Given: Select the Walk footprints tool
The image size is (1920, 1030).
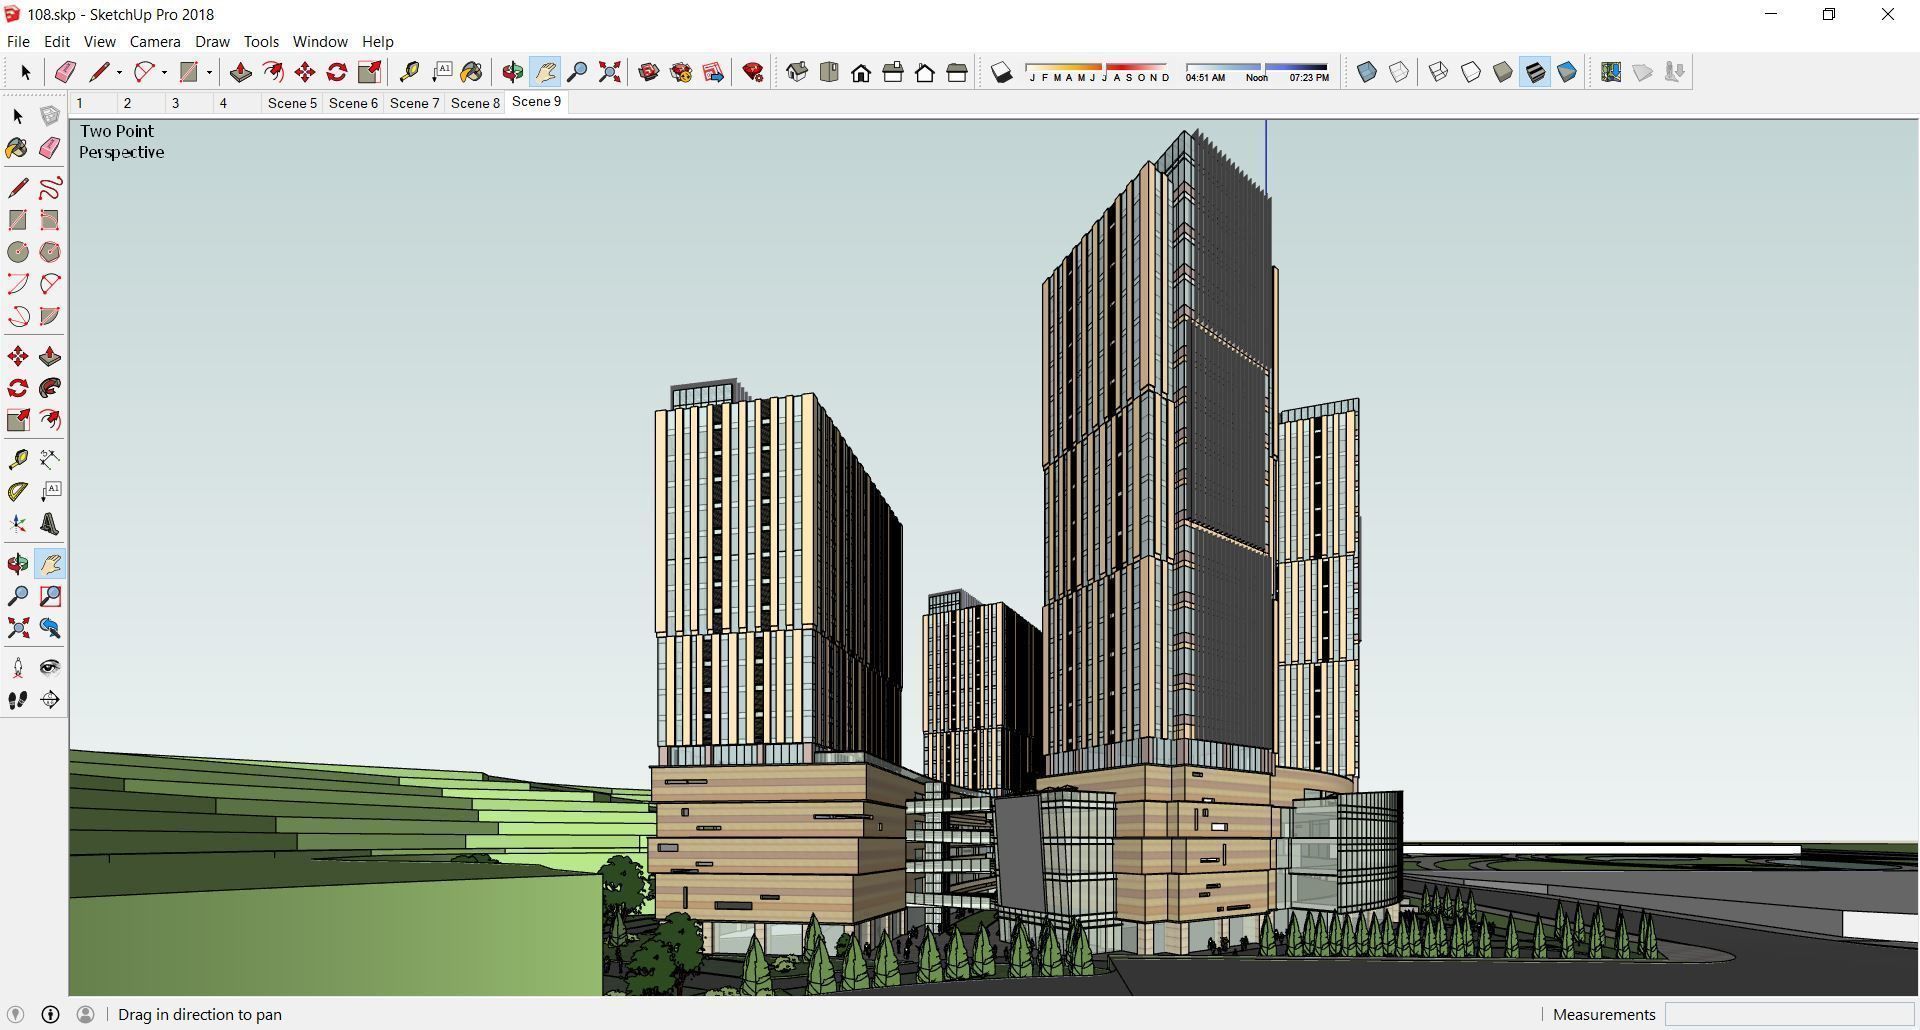Looking at the screenshot, I should pyautogui.click(x=18, y=700).
